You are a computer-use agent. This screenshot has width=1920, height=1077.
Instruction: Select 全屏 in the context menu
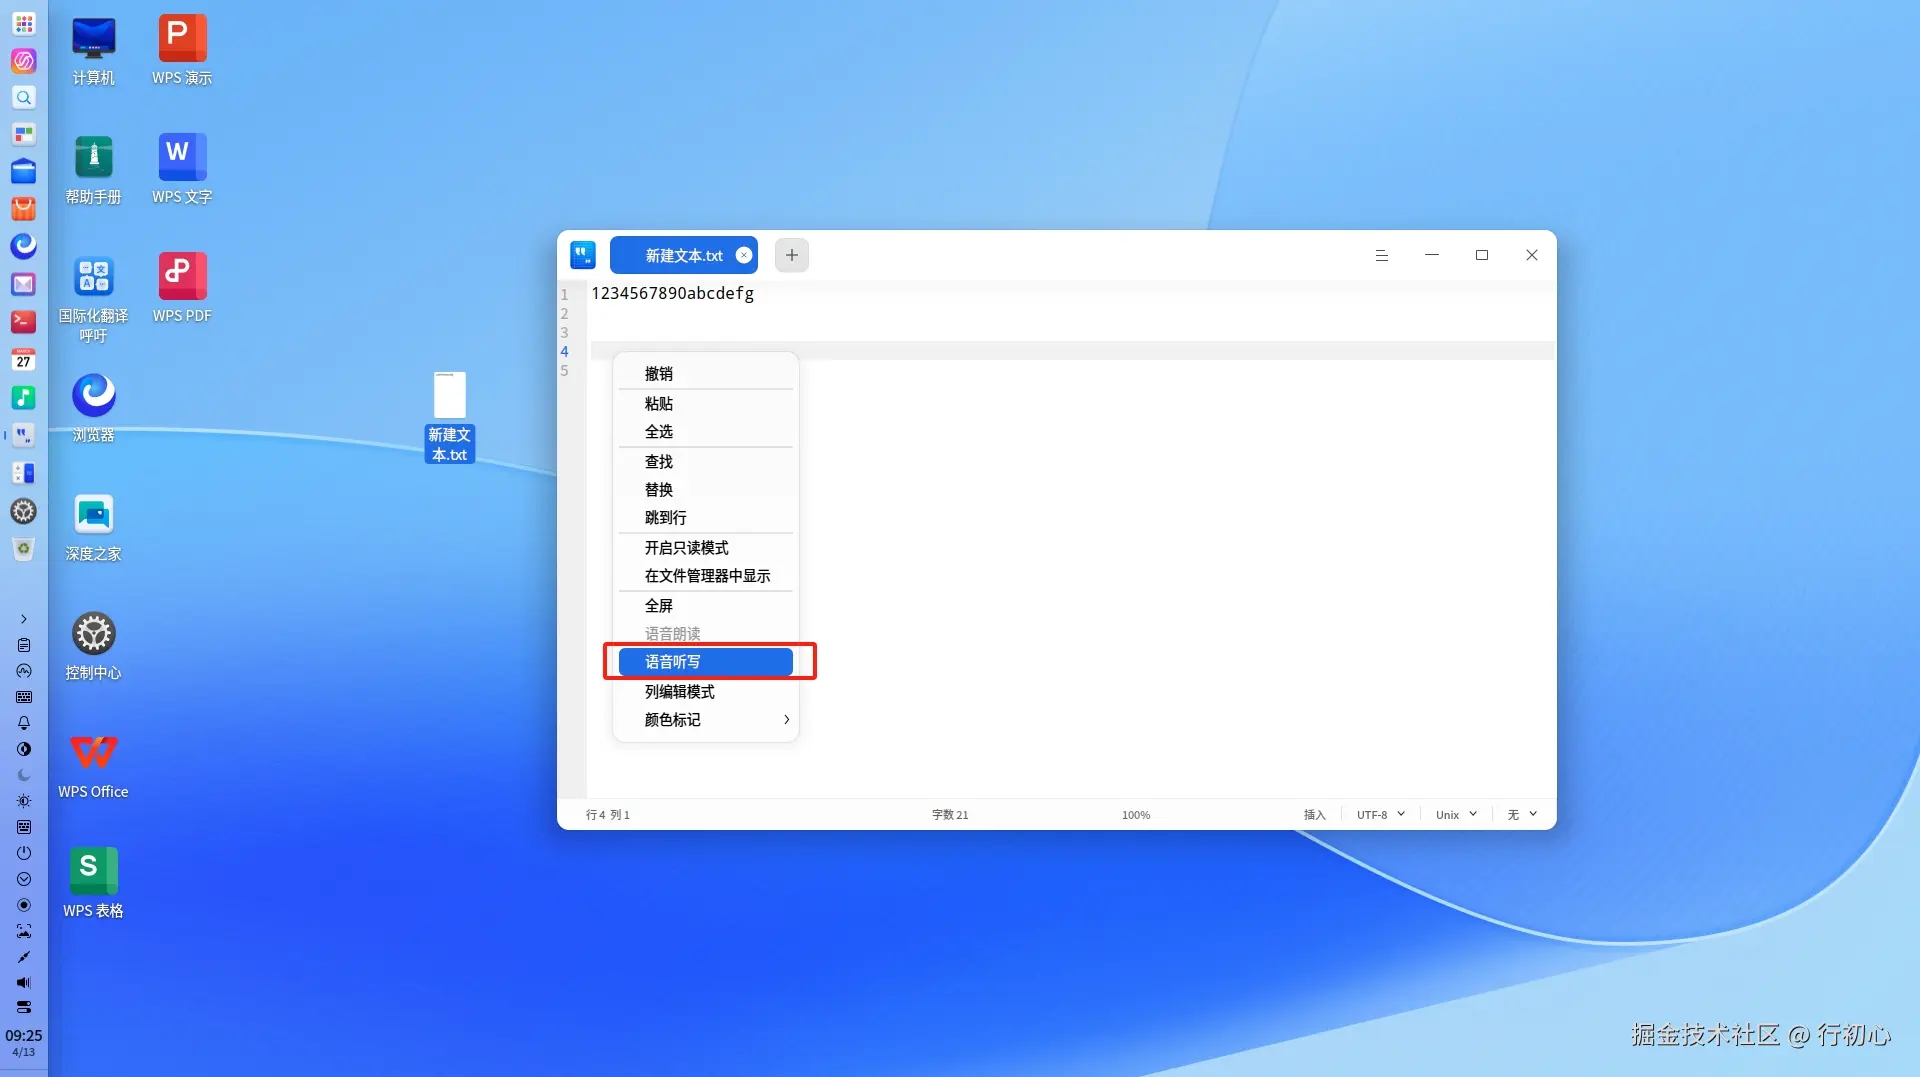point(706,606)
